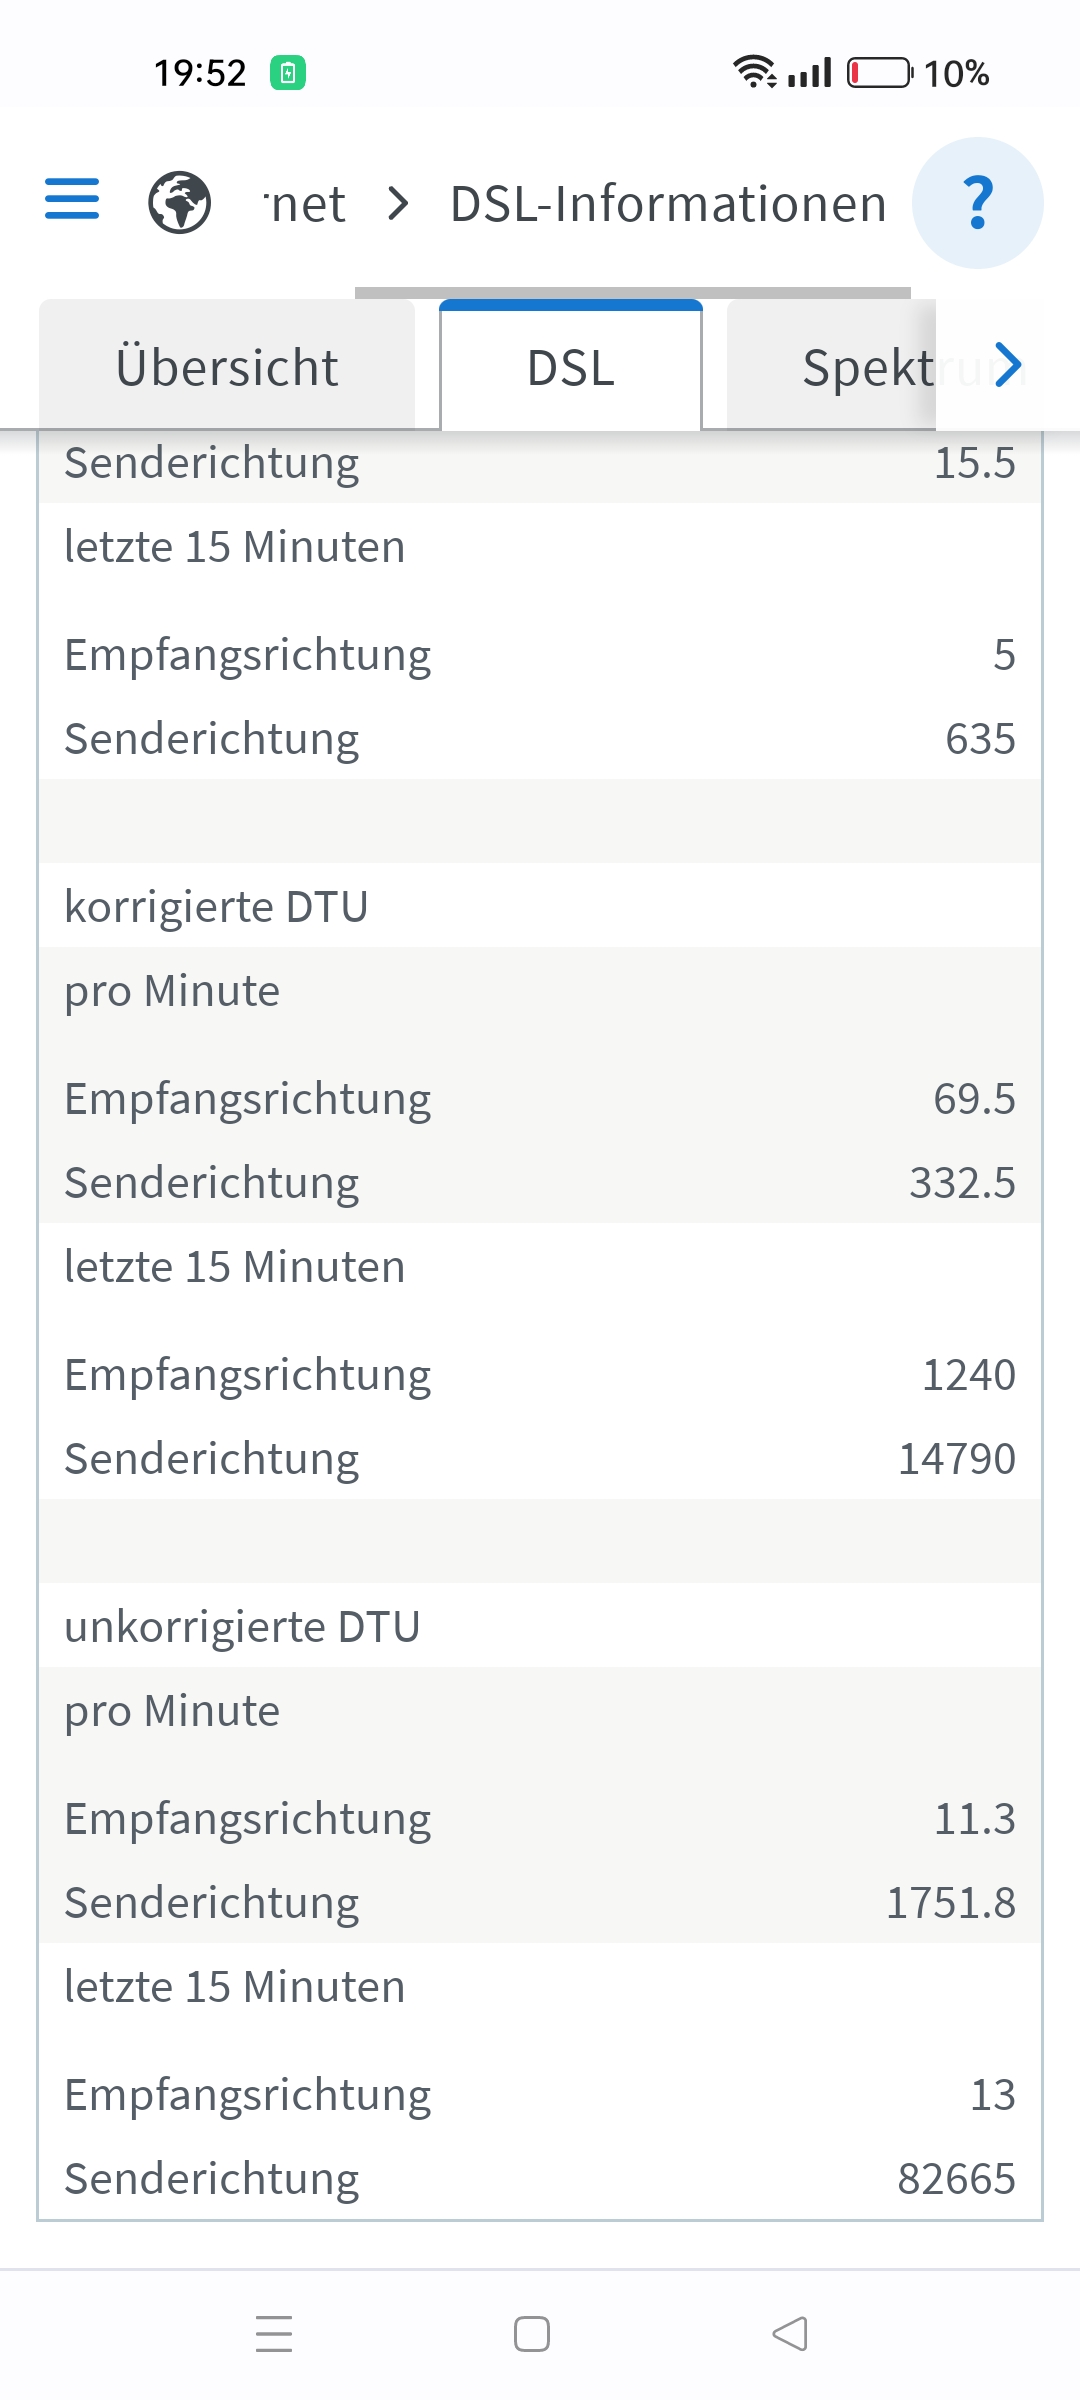Select the DSL tab
This screenshot has height=2400, width=1080.
(571, 367)
